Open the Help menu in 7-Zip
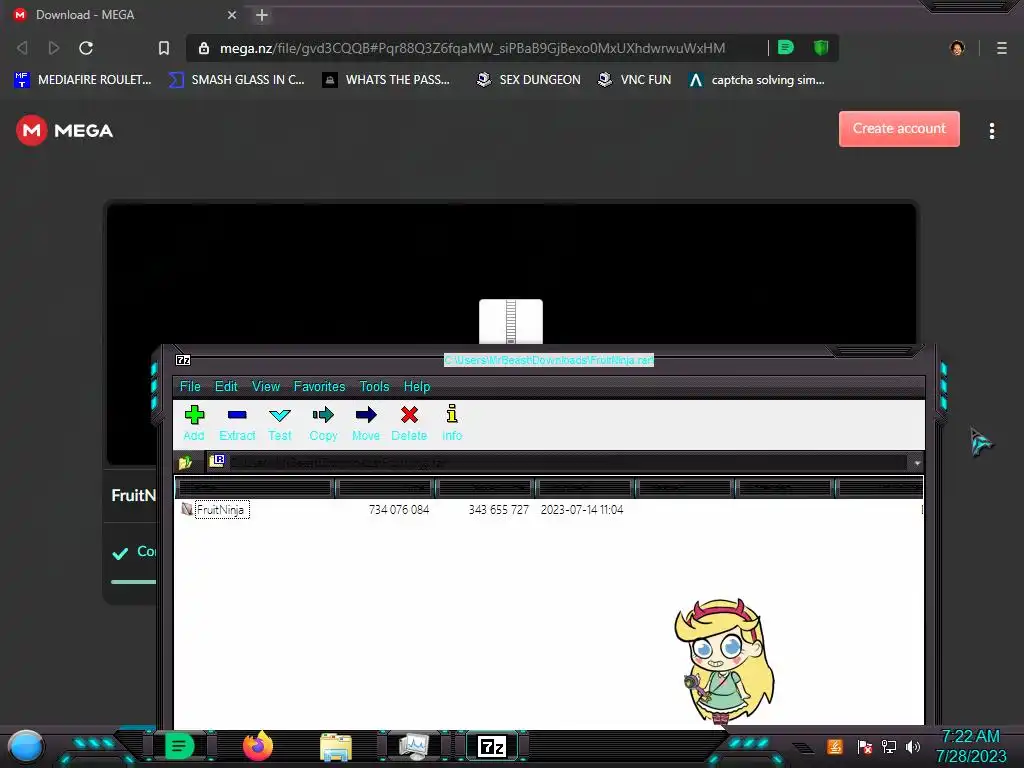The image size is (1024, 768). (417, 387)
